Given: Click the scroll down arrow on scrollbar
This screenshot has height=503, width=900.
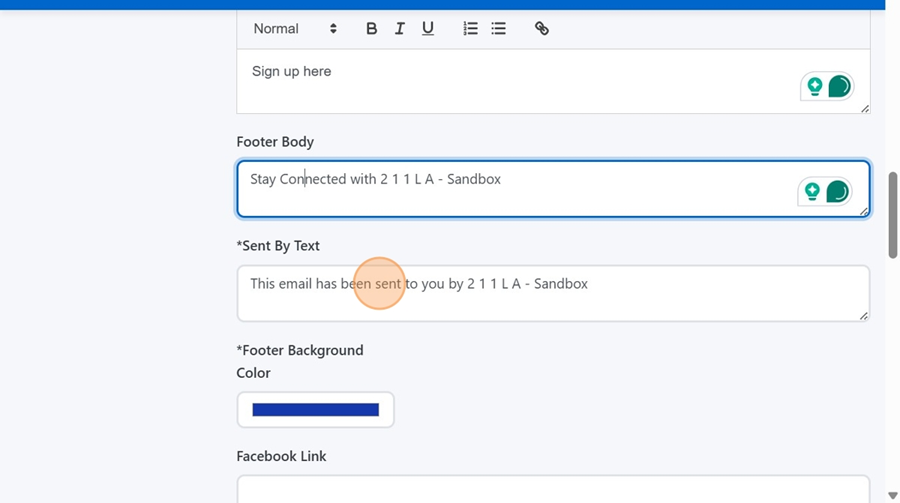Looking at the screenshot, I should pos(892,495).
